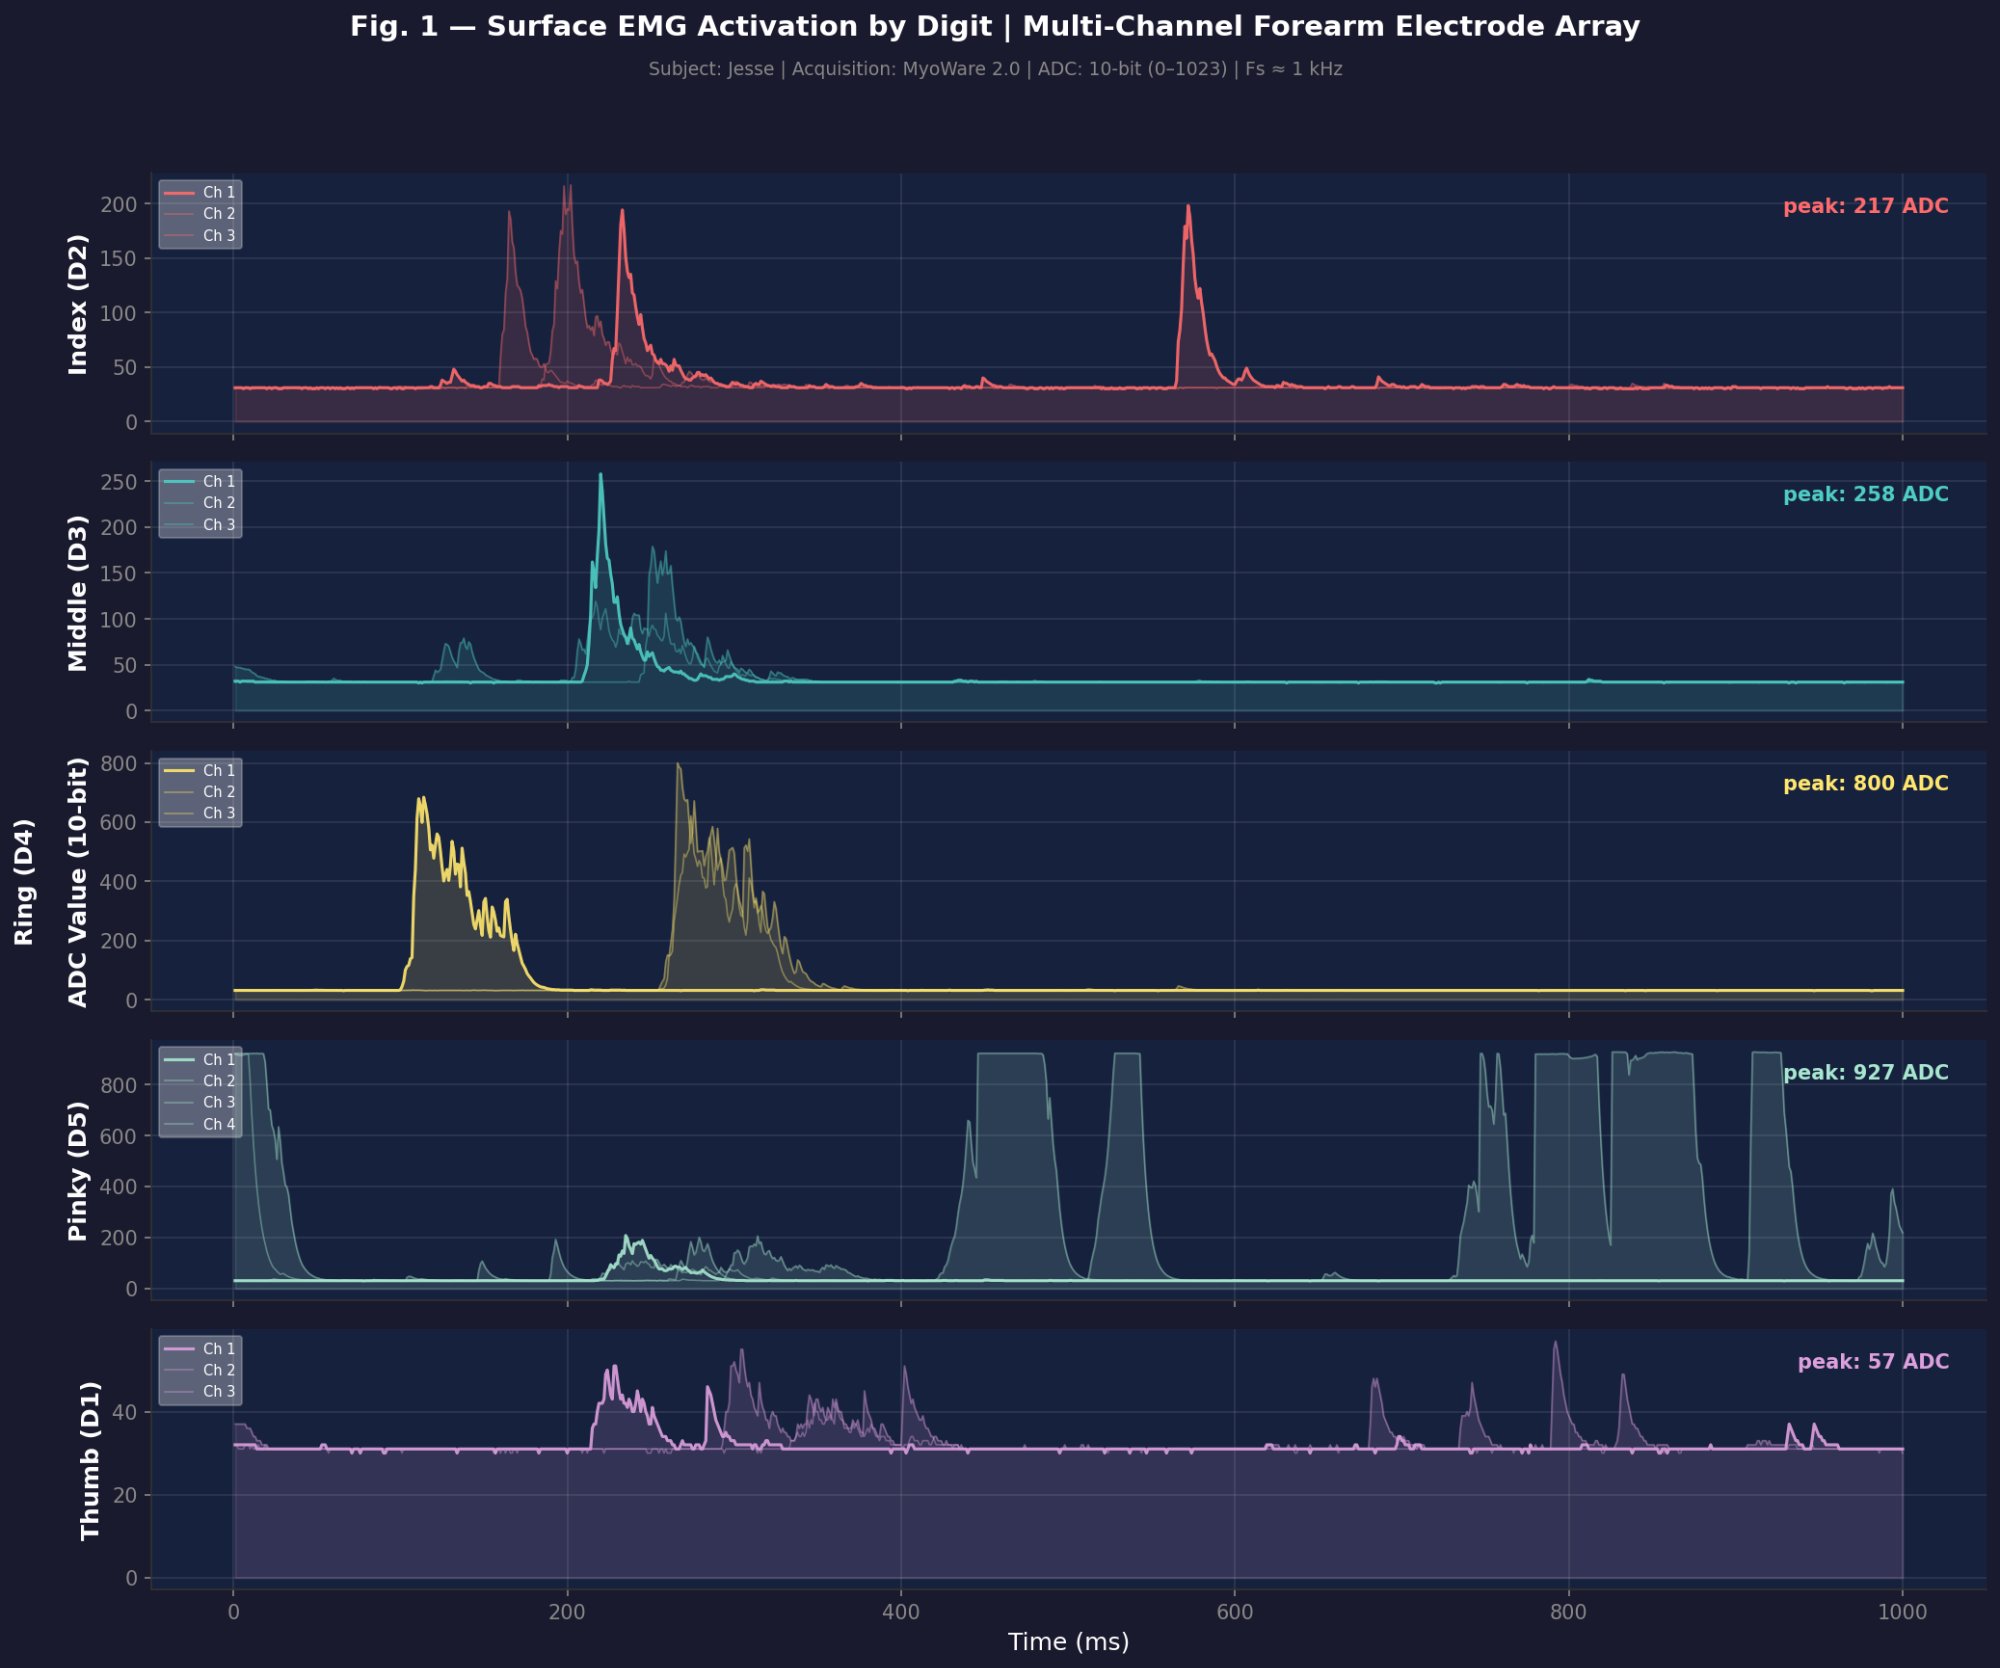Click the 250 y-tick label in Middle panel
The image size is (2000, 1668).
point(119,482)
